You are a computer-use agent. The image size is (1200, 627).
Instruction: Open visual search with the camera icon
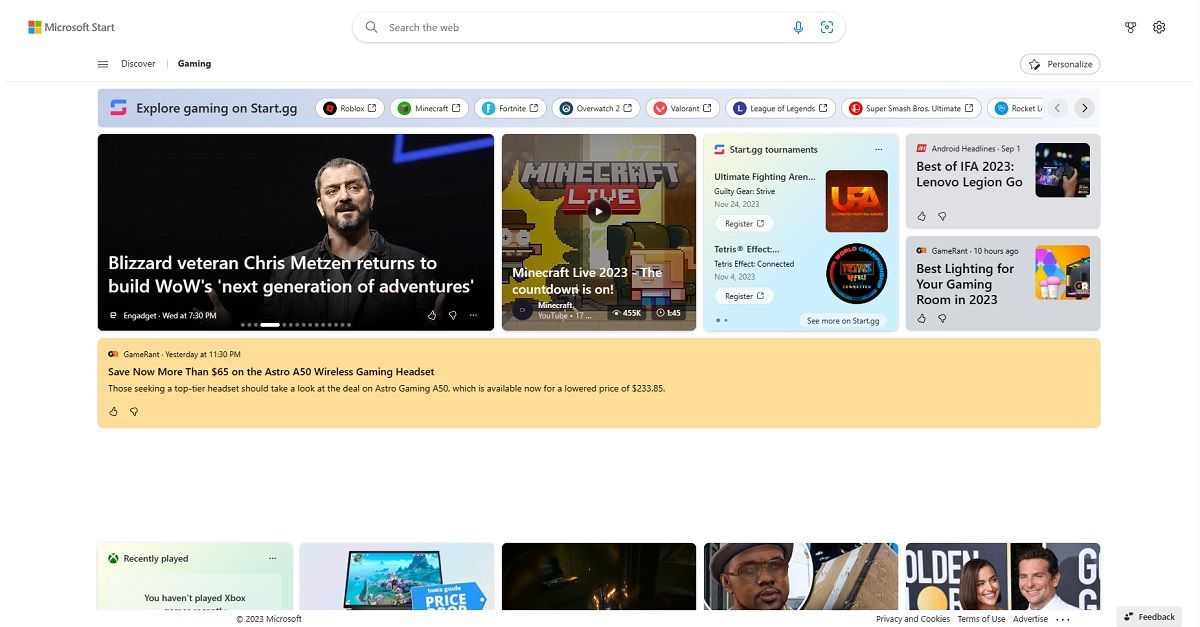[827, 27]
